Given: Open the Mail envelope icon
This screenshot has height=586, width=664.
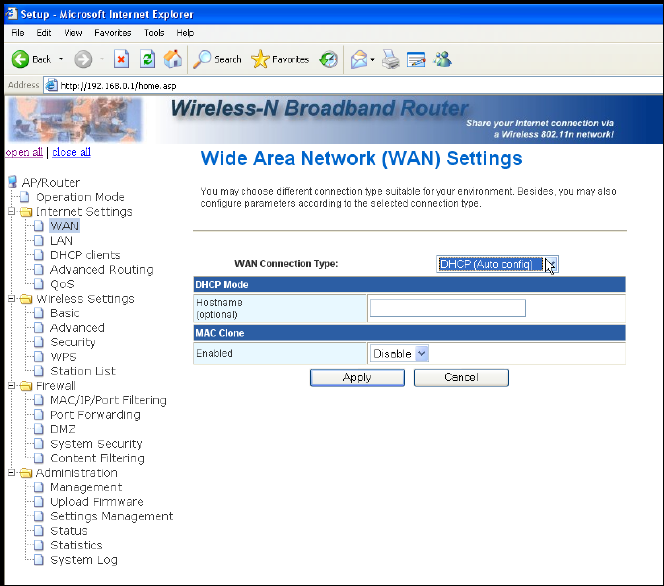Looking at the screenshot, I should (359, 59).
